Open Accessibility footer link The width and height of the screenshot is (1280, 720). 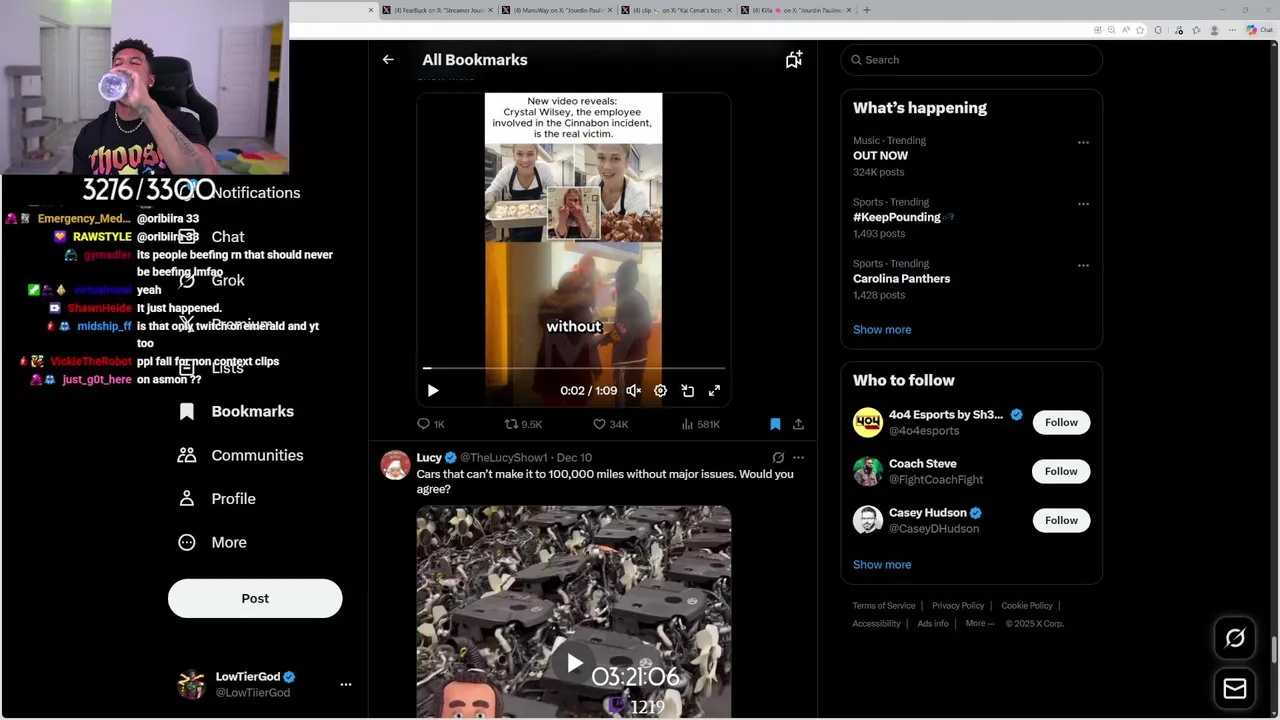point(877,624)
